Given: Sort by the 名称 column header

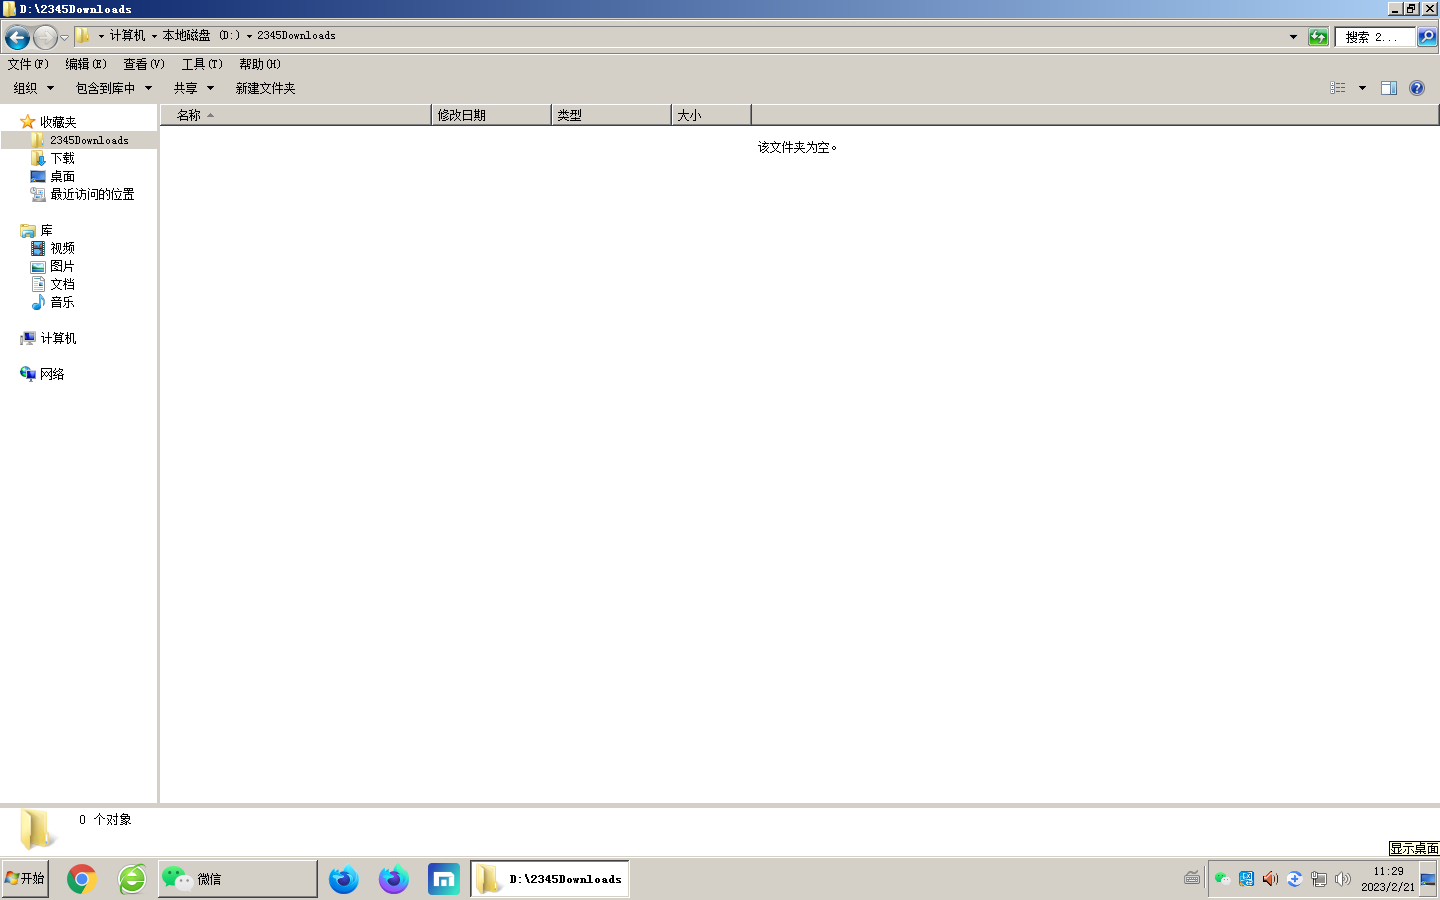Looking at the screenshot, I should [296, 115].
